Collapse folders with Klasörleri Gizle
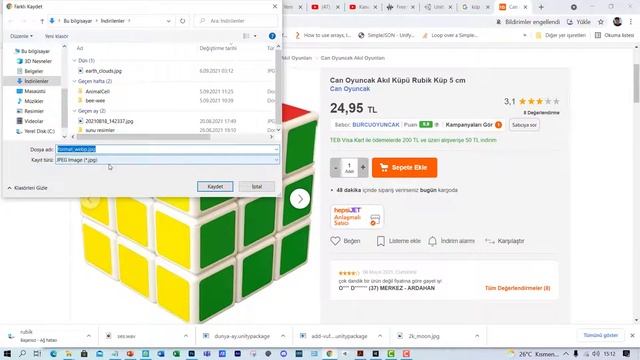This screenshot has height=360, width=640. (x=28, y=188)
